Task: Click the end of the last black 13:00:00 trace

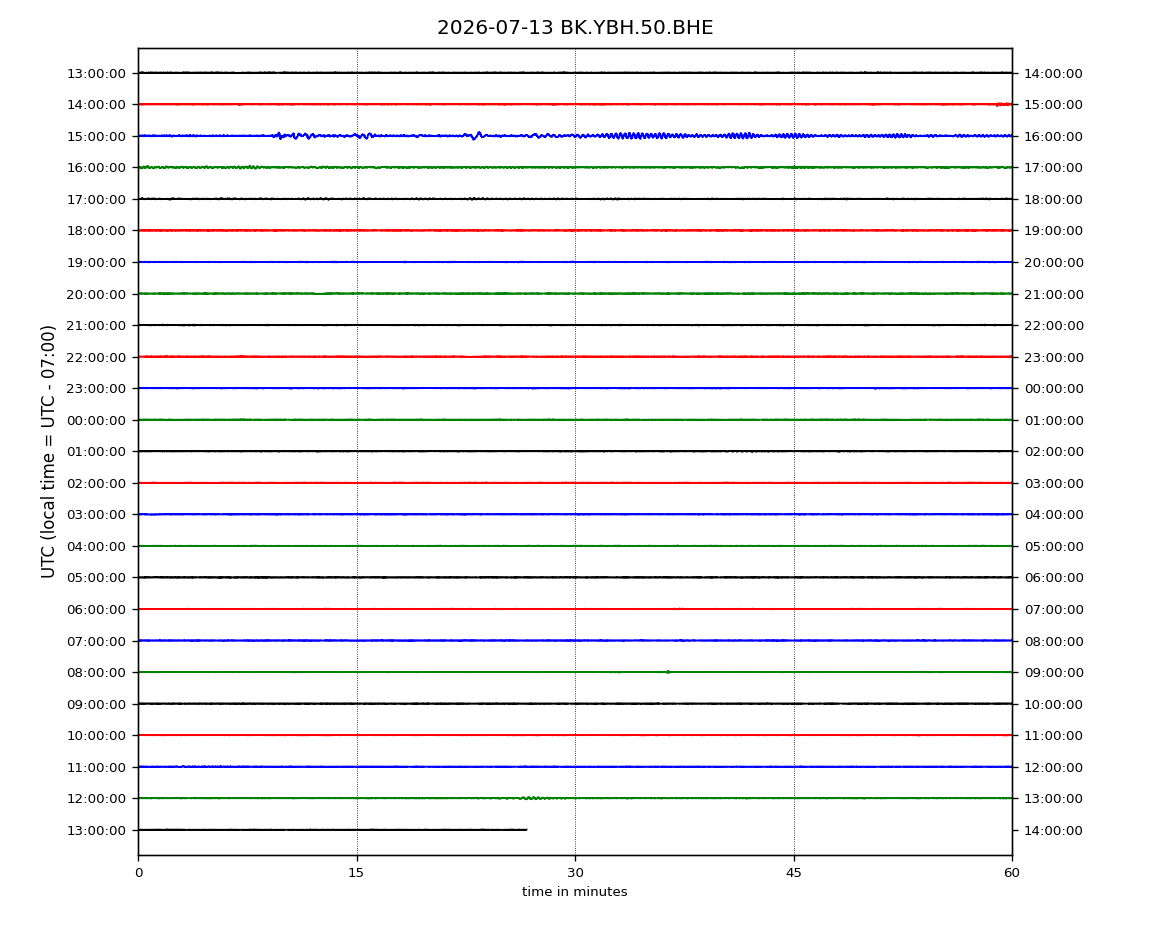Action: click(x=526, y=830)
